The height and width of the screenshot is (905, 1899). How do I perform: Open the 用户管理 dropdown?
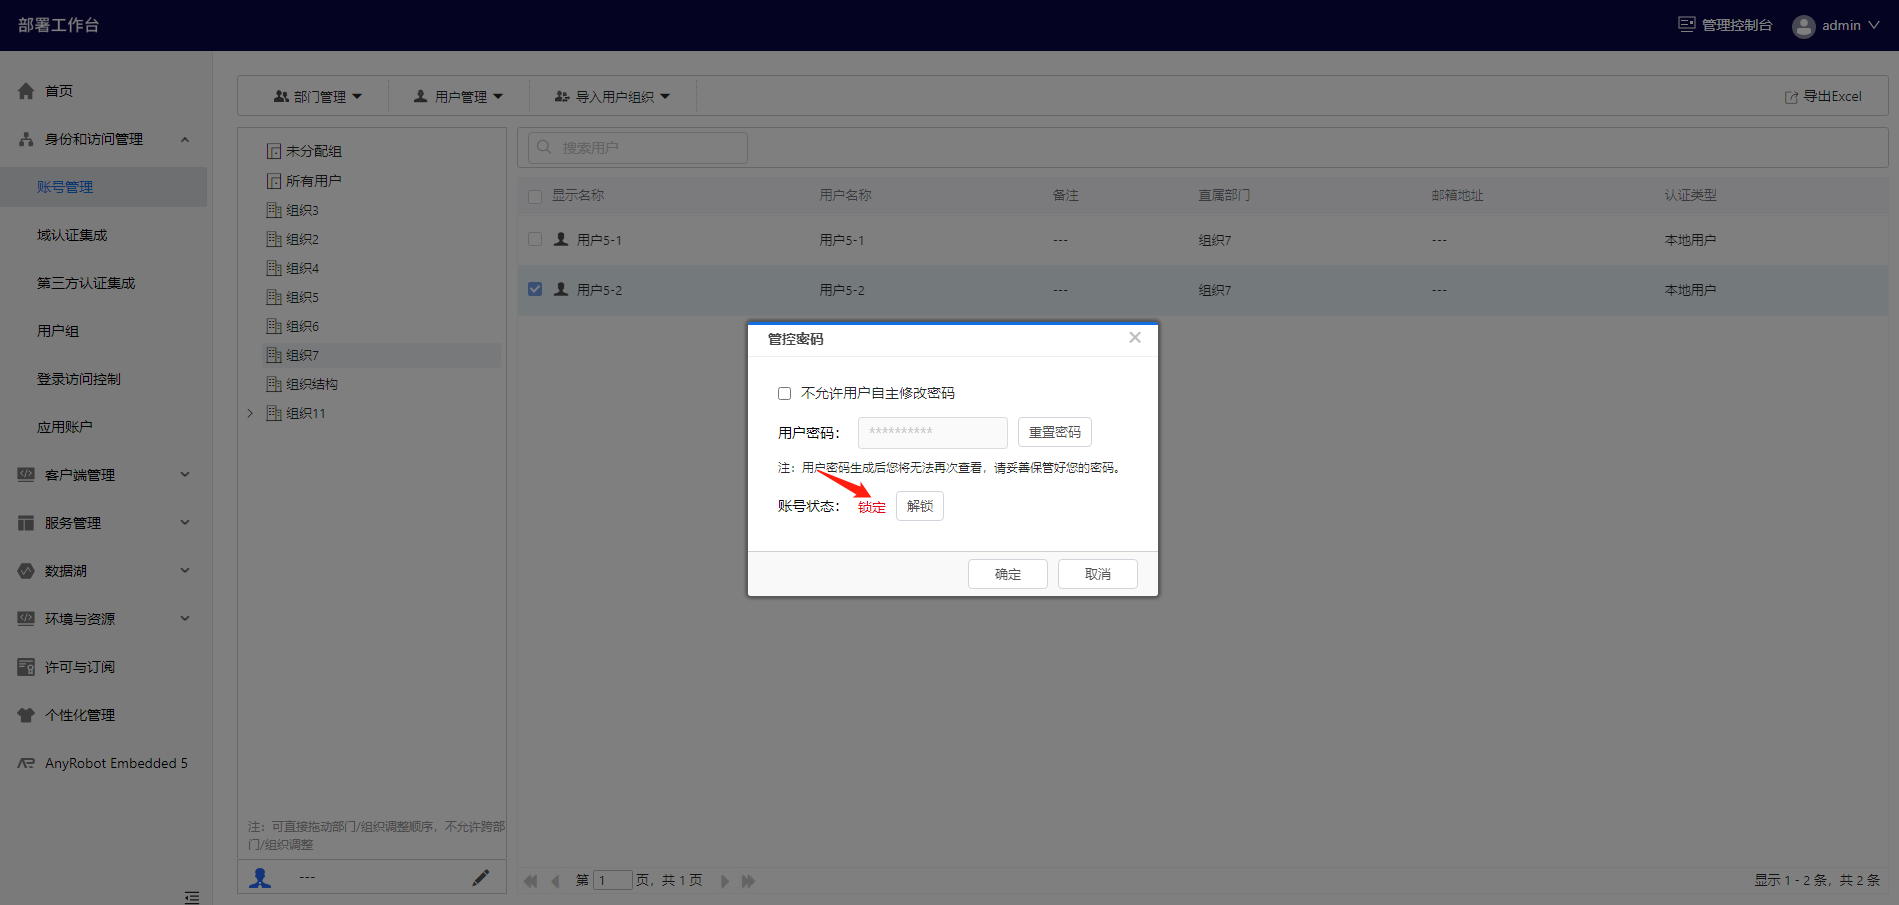point(458,97)
